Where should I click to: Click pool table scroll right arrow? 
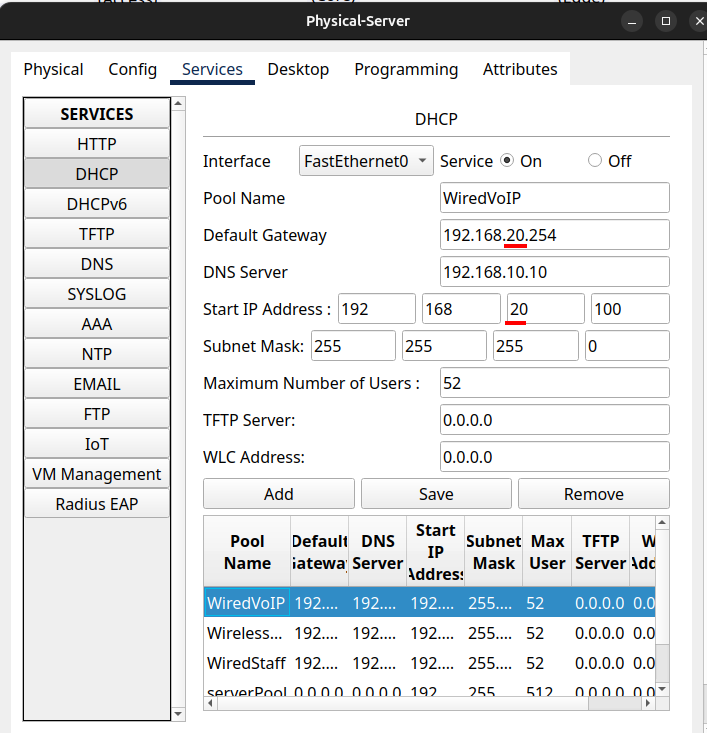click(x=648, y=703)
